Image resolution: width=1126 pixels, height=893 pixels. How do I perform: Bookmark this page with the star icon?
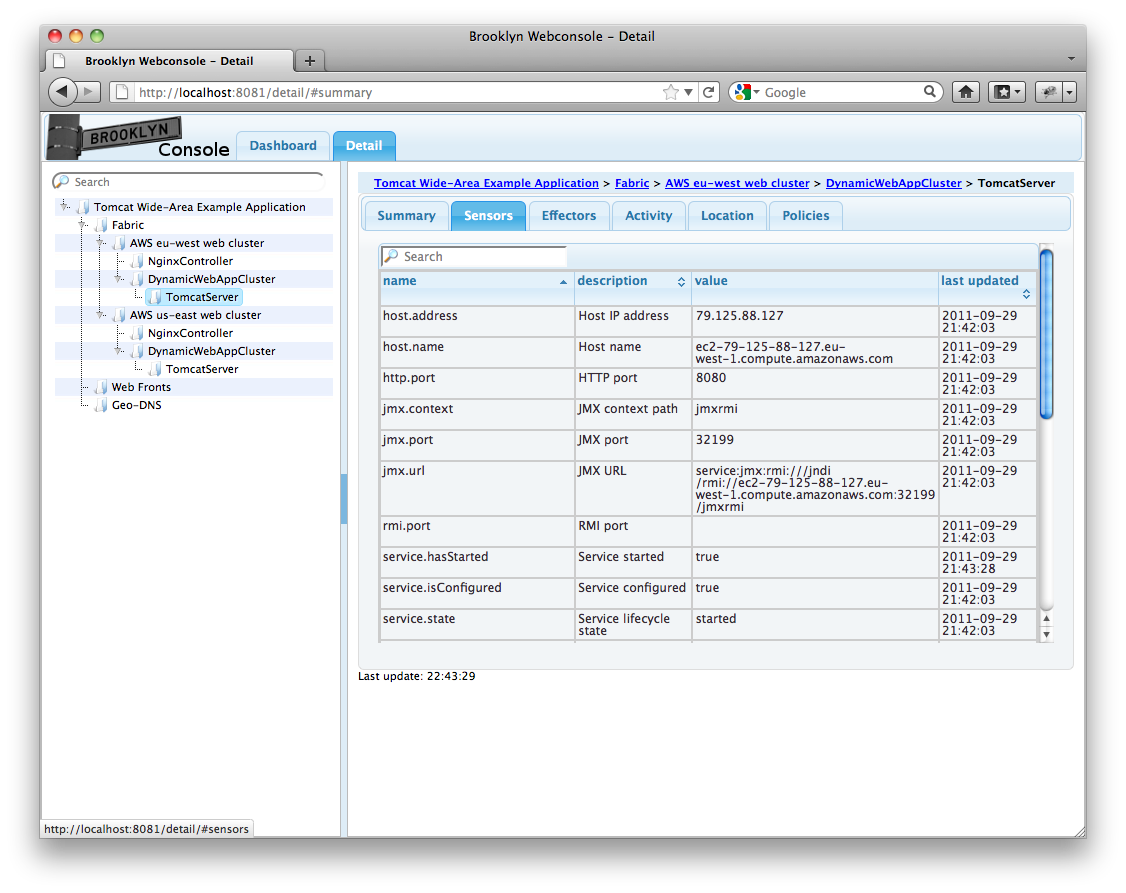coord(670,92)
